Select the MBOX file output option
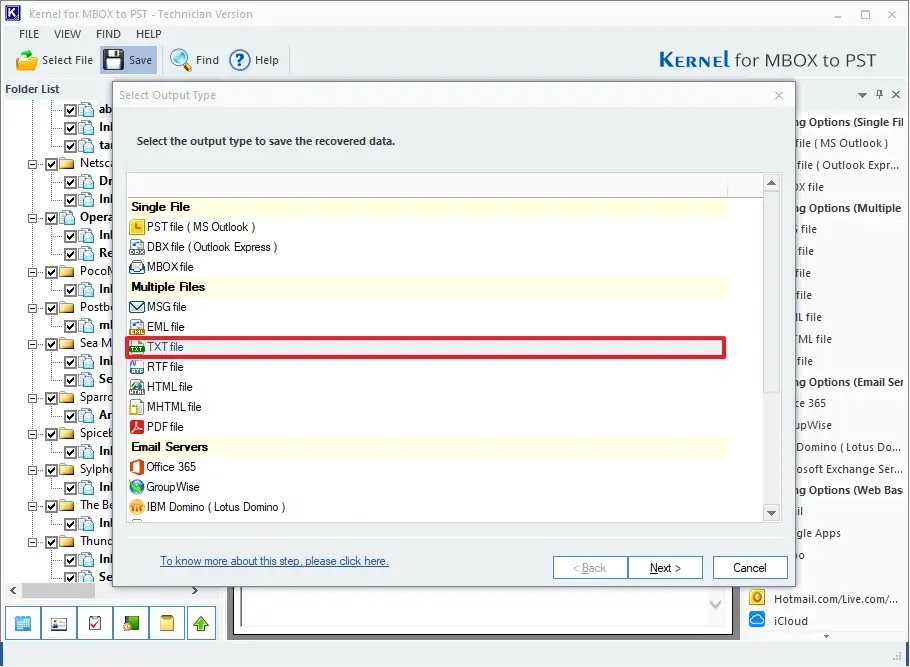 click(170, 267)
